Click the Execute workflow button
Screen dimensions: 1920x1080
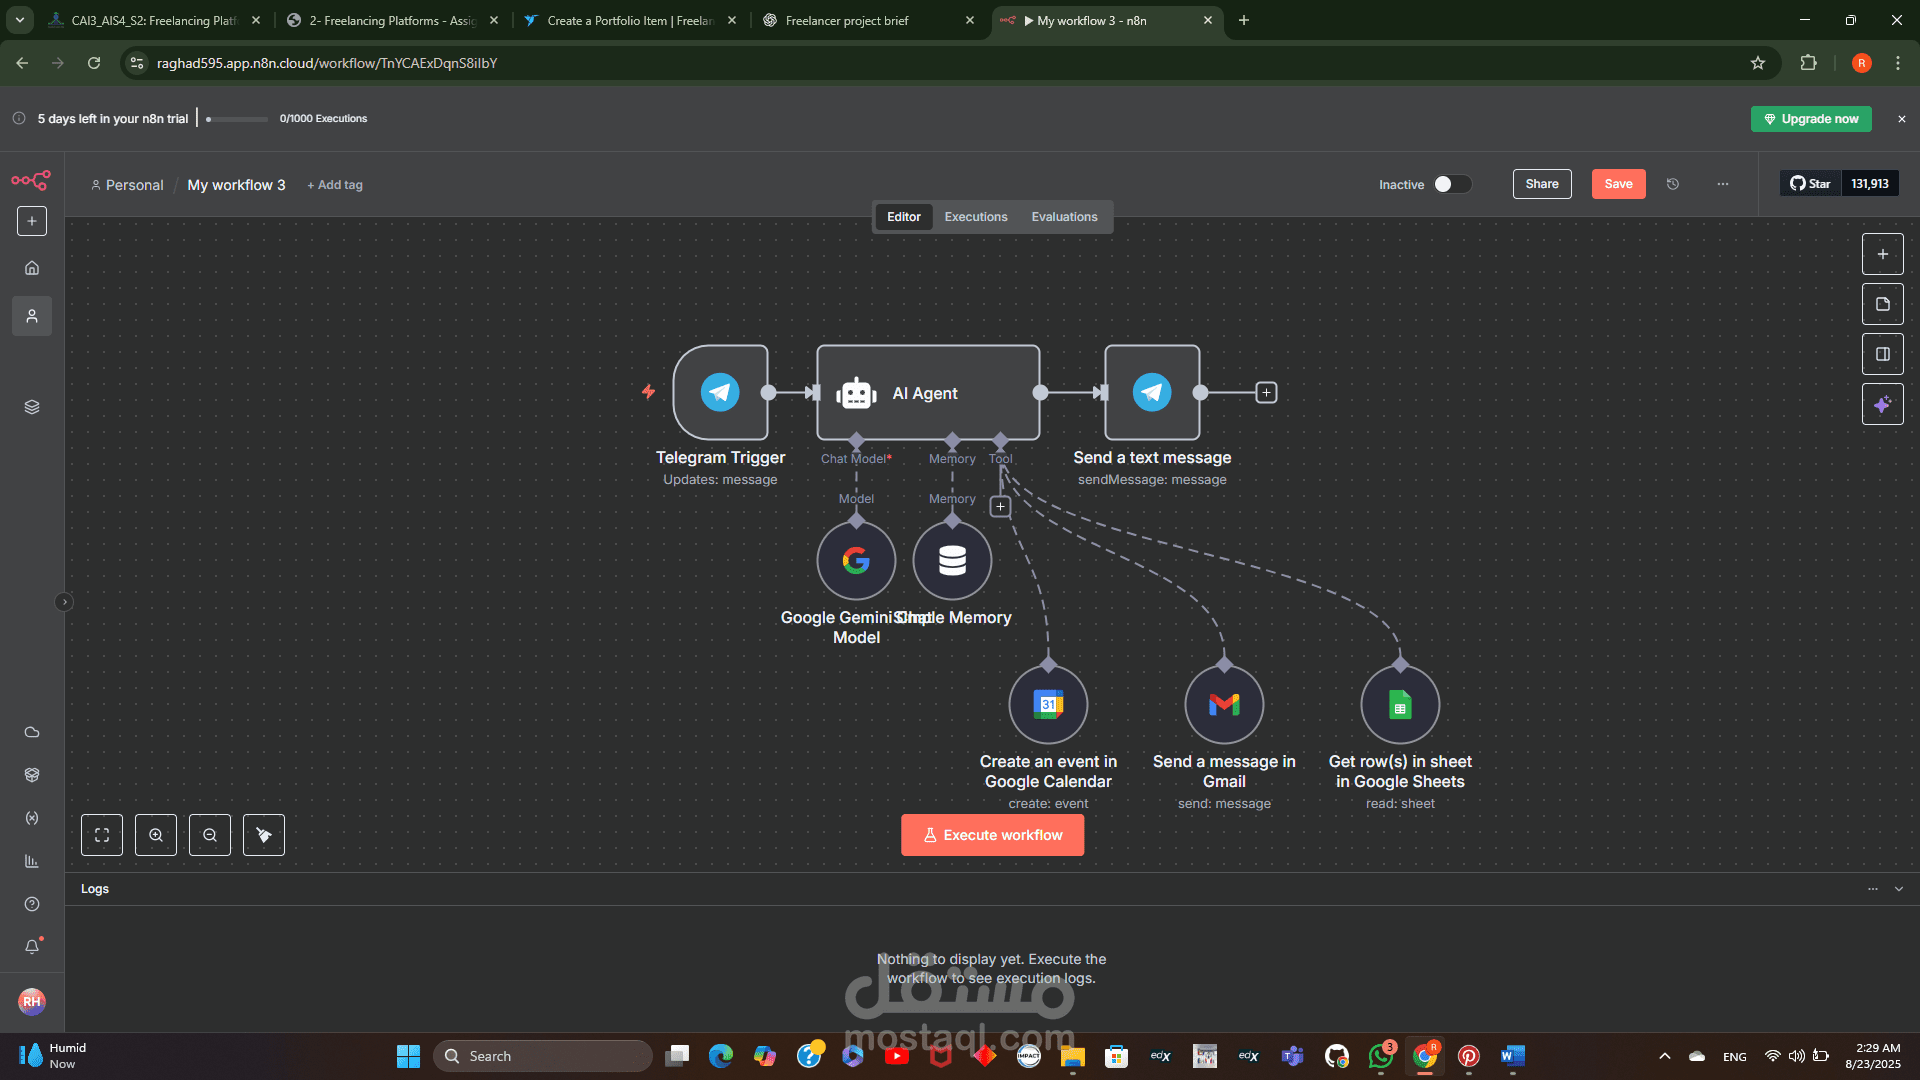[992, 835]
